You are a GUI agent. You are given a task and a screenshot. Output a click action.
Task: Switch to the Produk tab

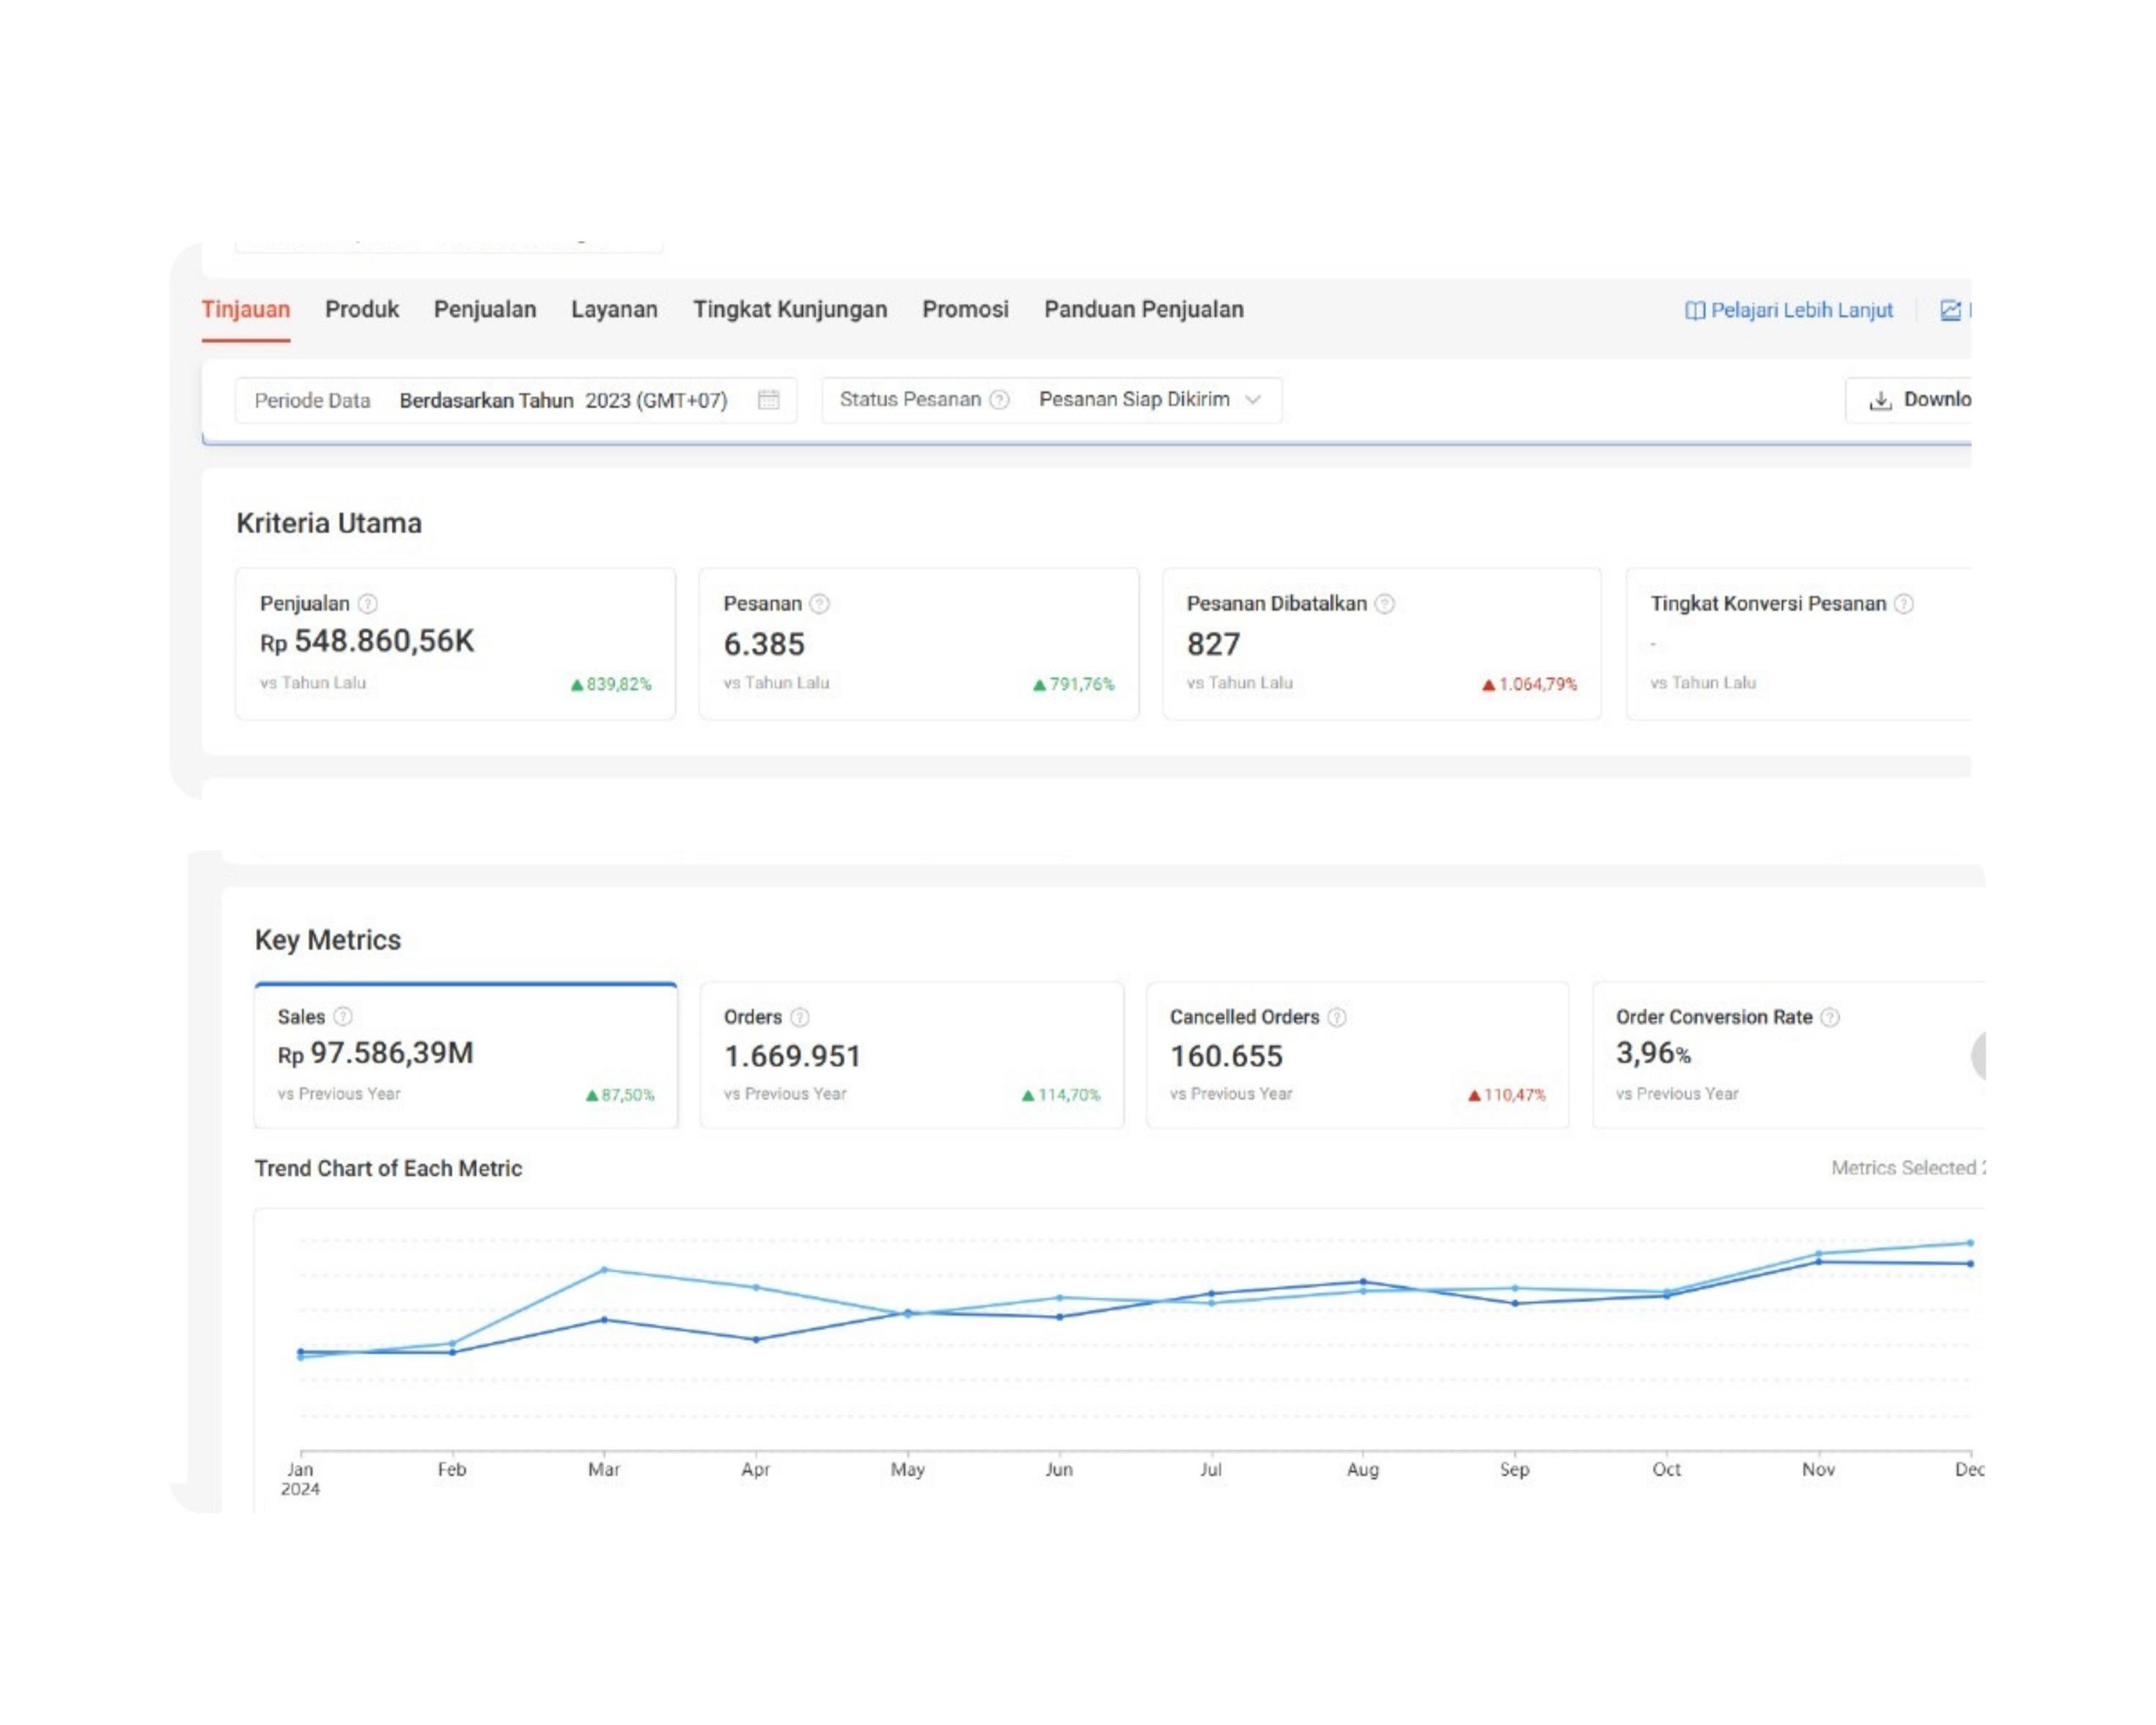coord(361,310)
